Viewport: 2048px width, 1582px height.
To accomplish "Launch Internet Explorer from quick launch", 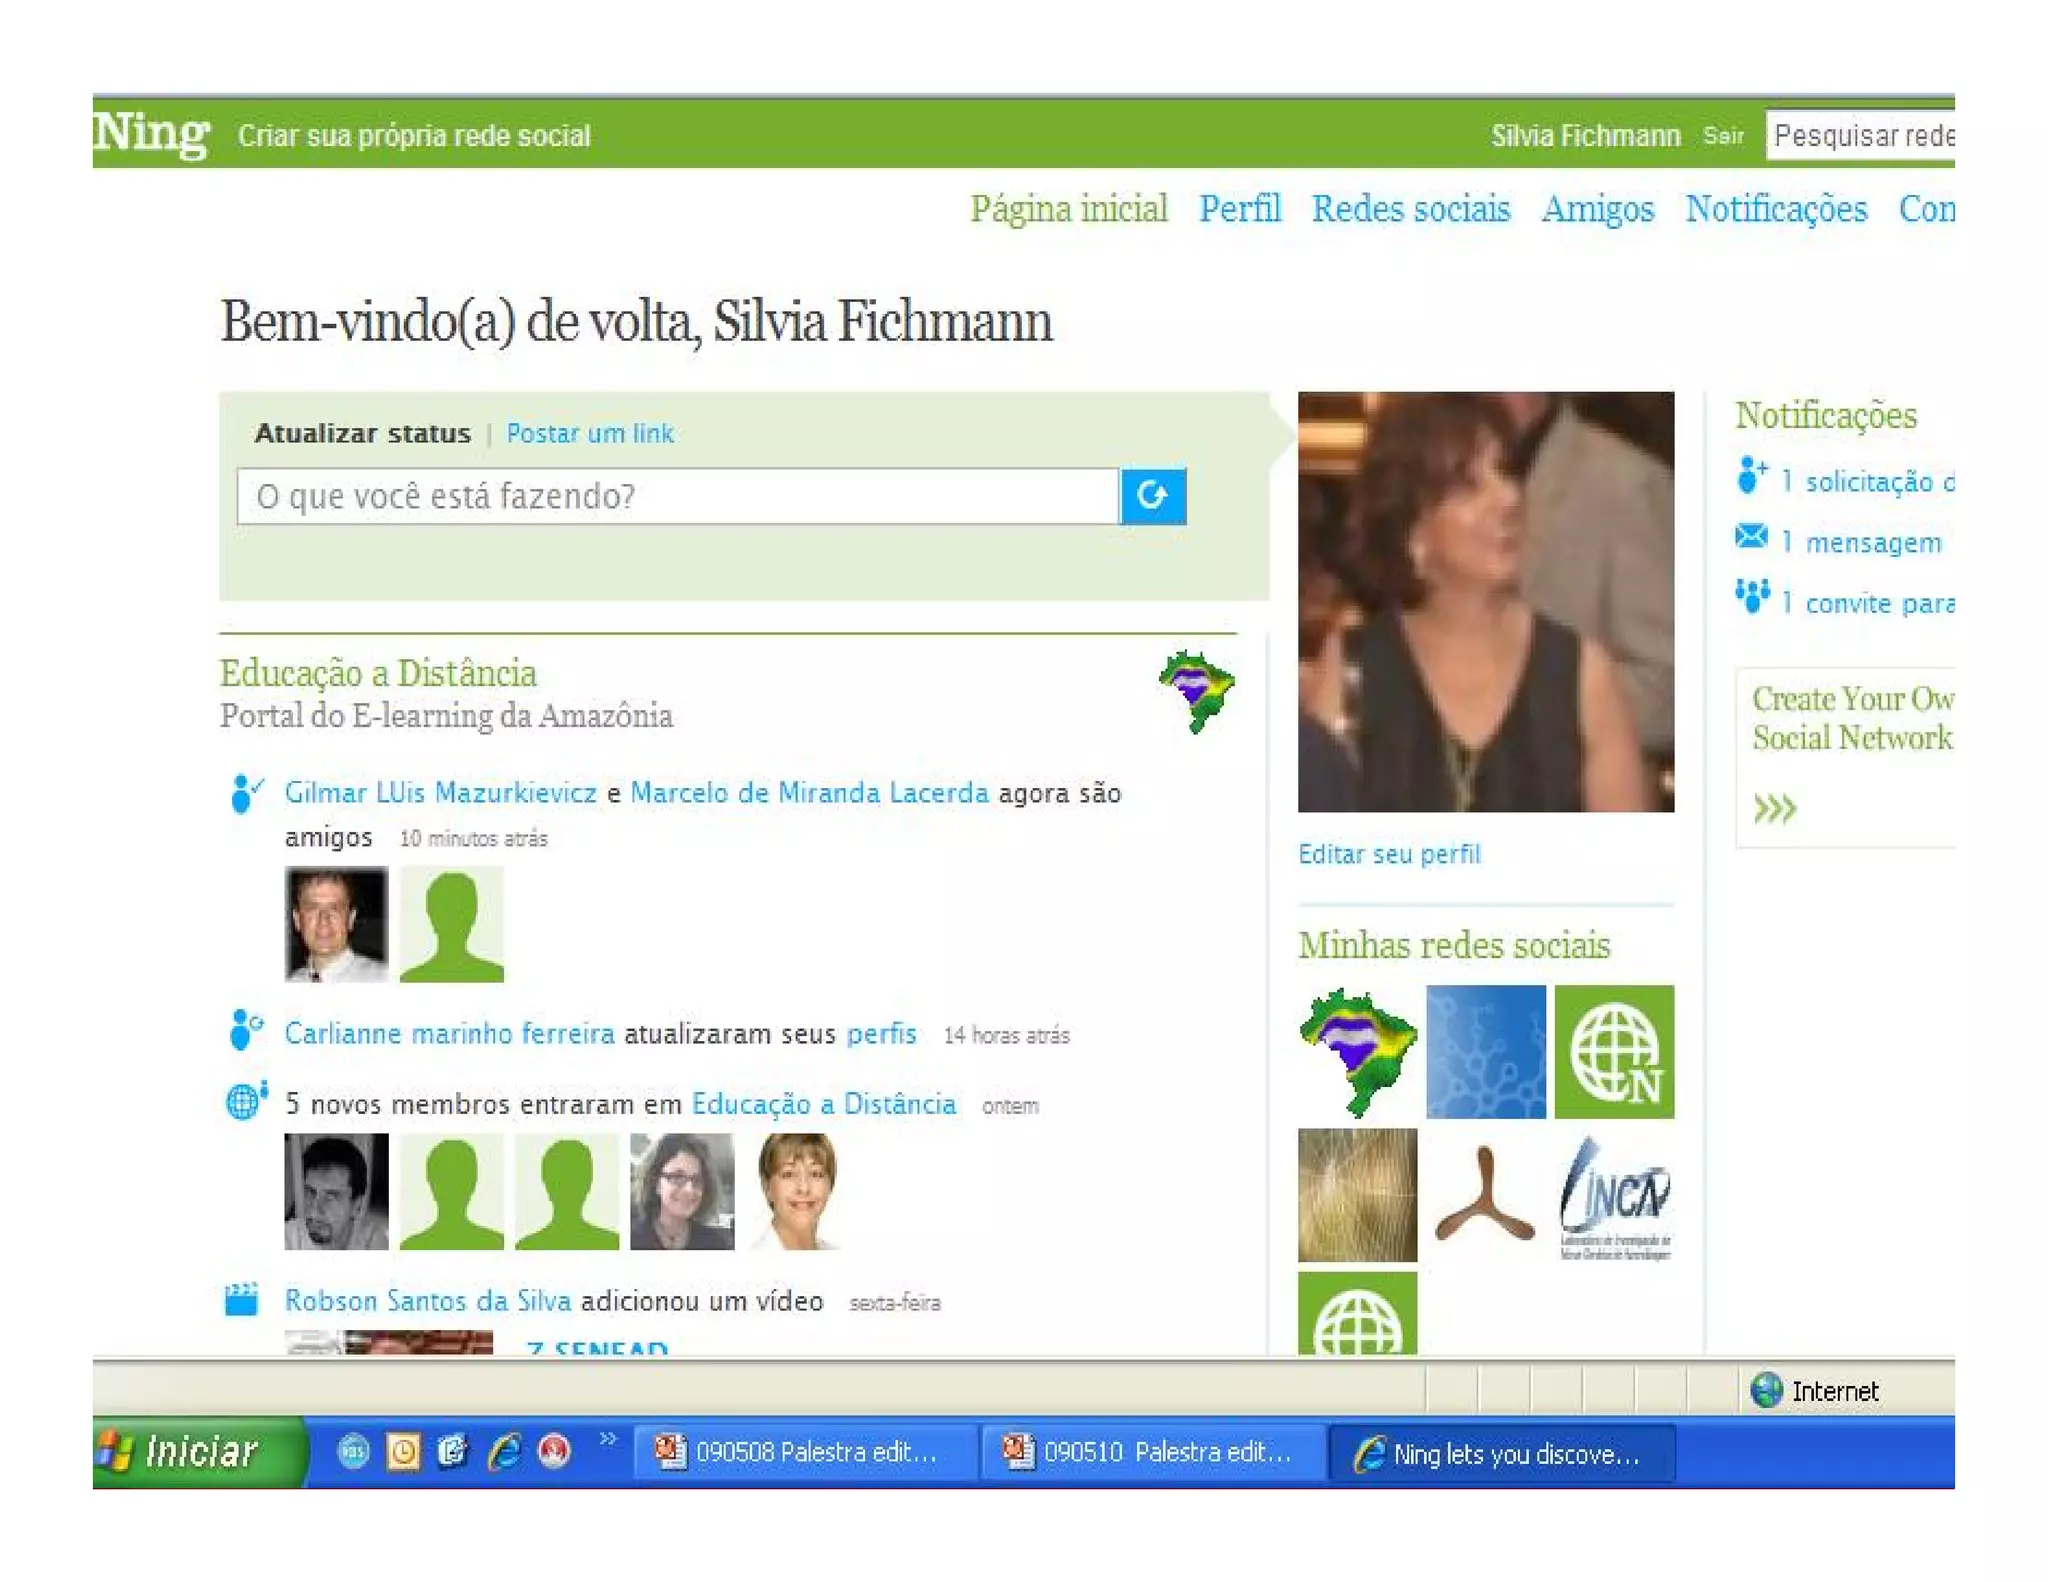I will pos(503,1451).
